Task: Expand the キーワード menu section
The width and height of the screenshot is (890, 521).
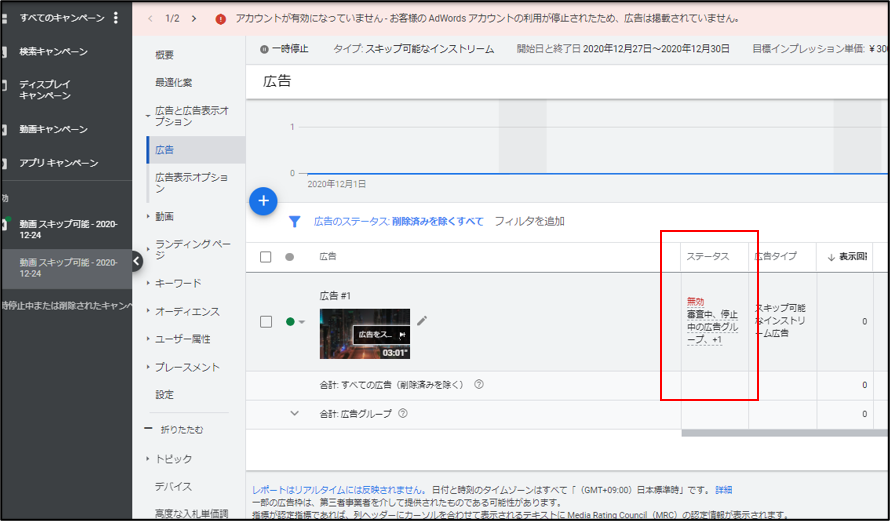Action: click(x=148, y=283)
